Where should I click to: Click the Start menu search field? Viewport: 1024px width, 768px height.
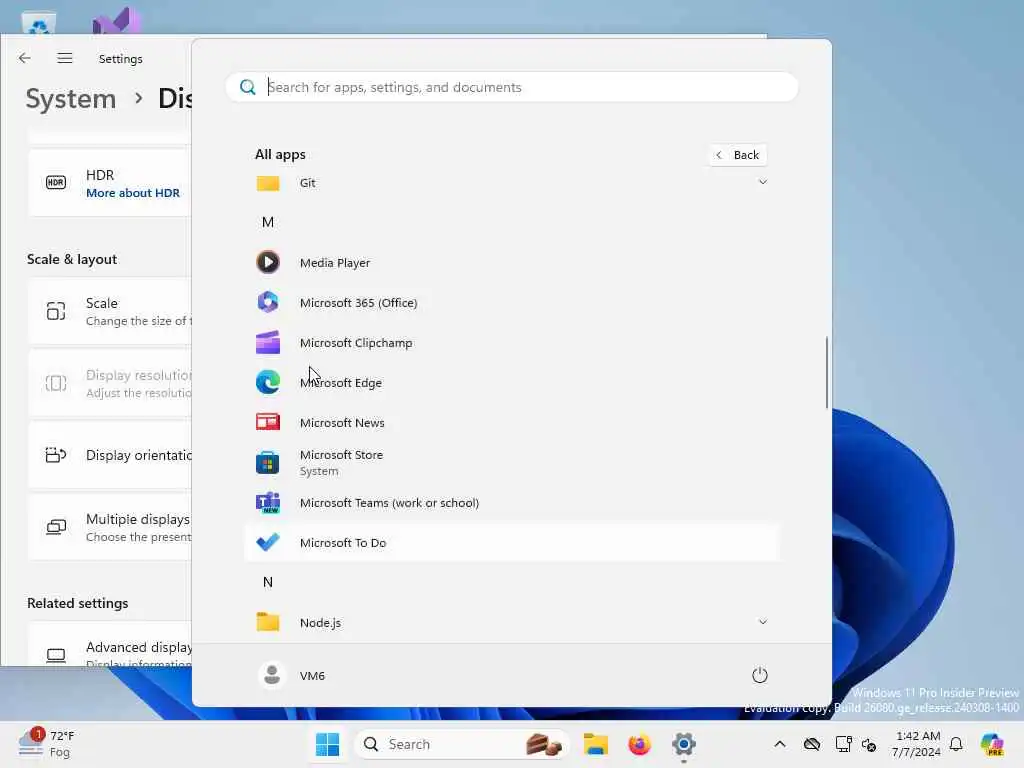tap(511, 88)
